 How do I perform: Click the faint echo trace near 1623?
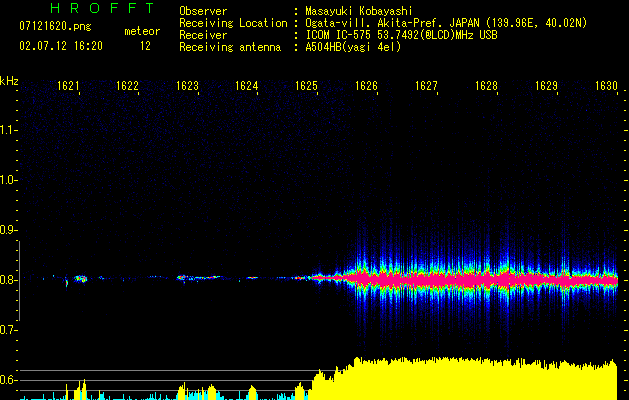(x=199, y=277)
